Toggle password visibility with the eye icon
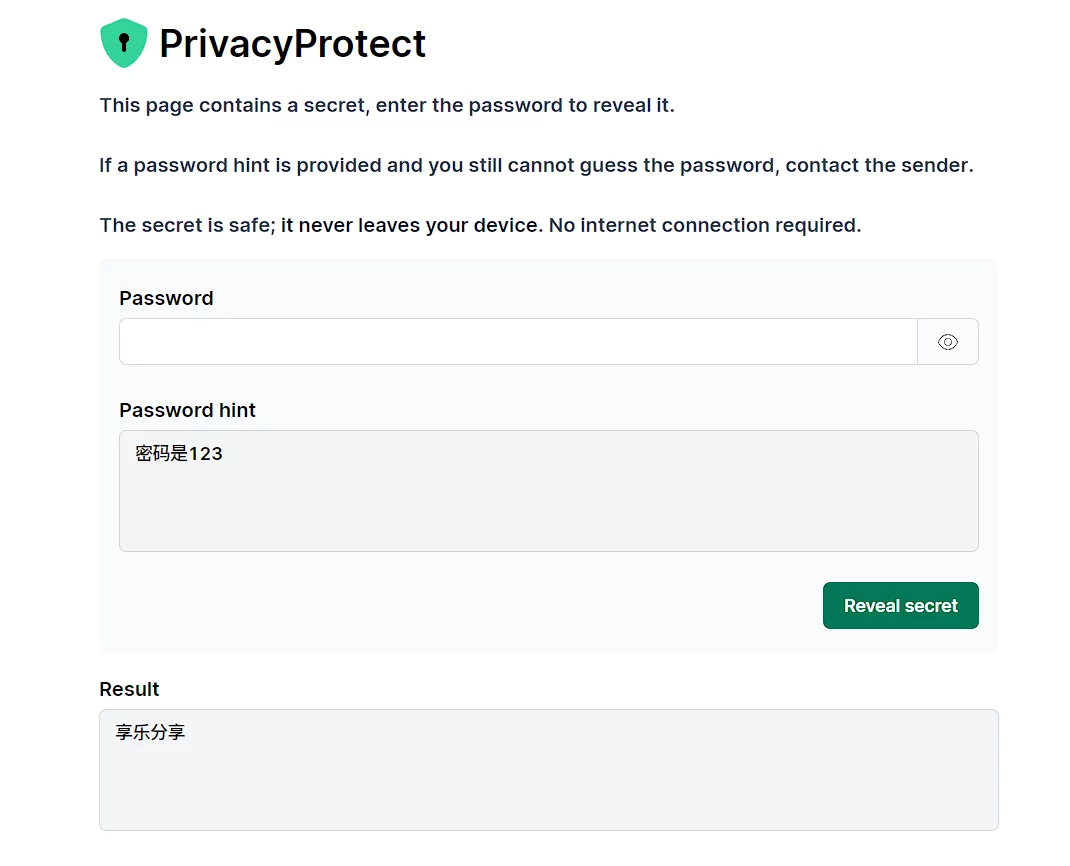 click(x=947, y=342)
